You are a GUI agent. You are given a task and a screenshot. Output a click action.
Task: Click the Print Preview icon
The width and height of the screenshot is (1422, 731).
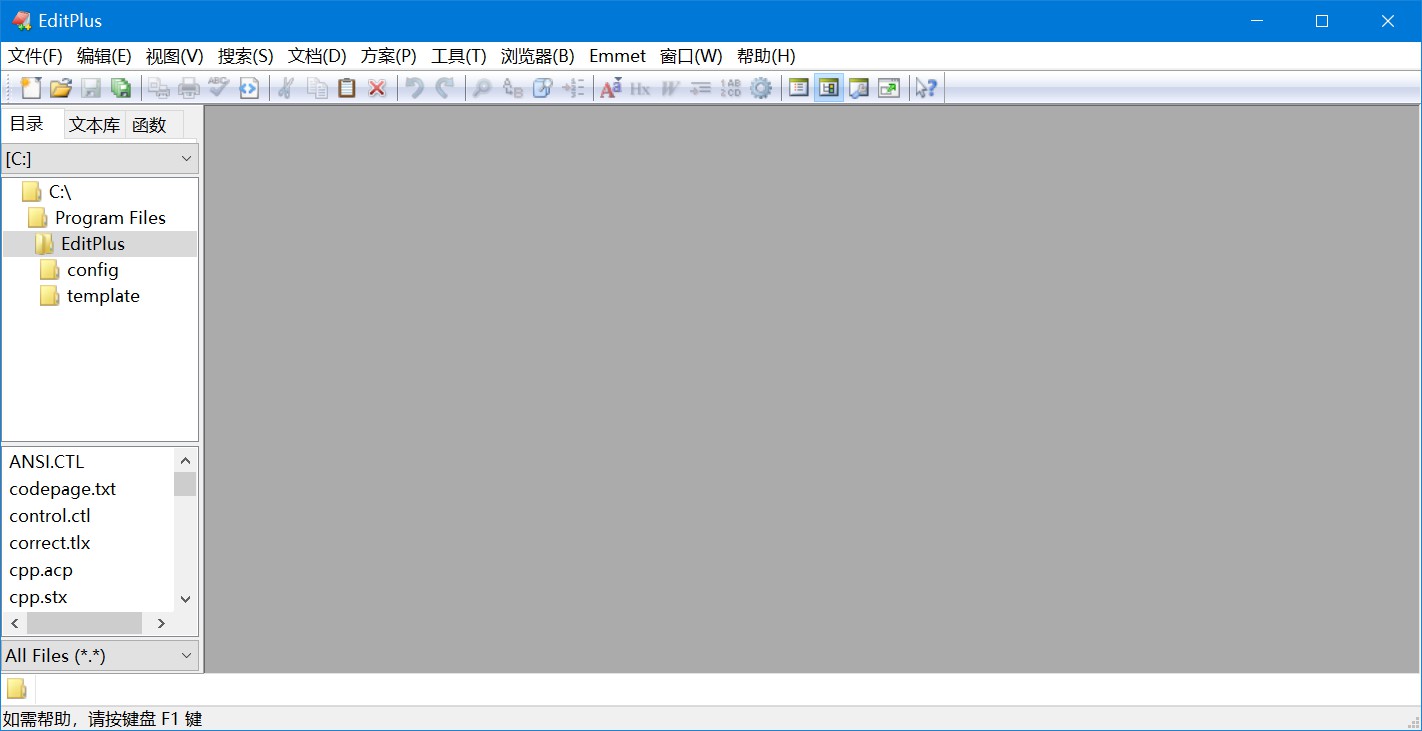tap(158, 88)
